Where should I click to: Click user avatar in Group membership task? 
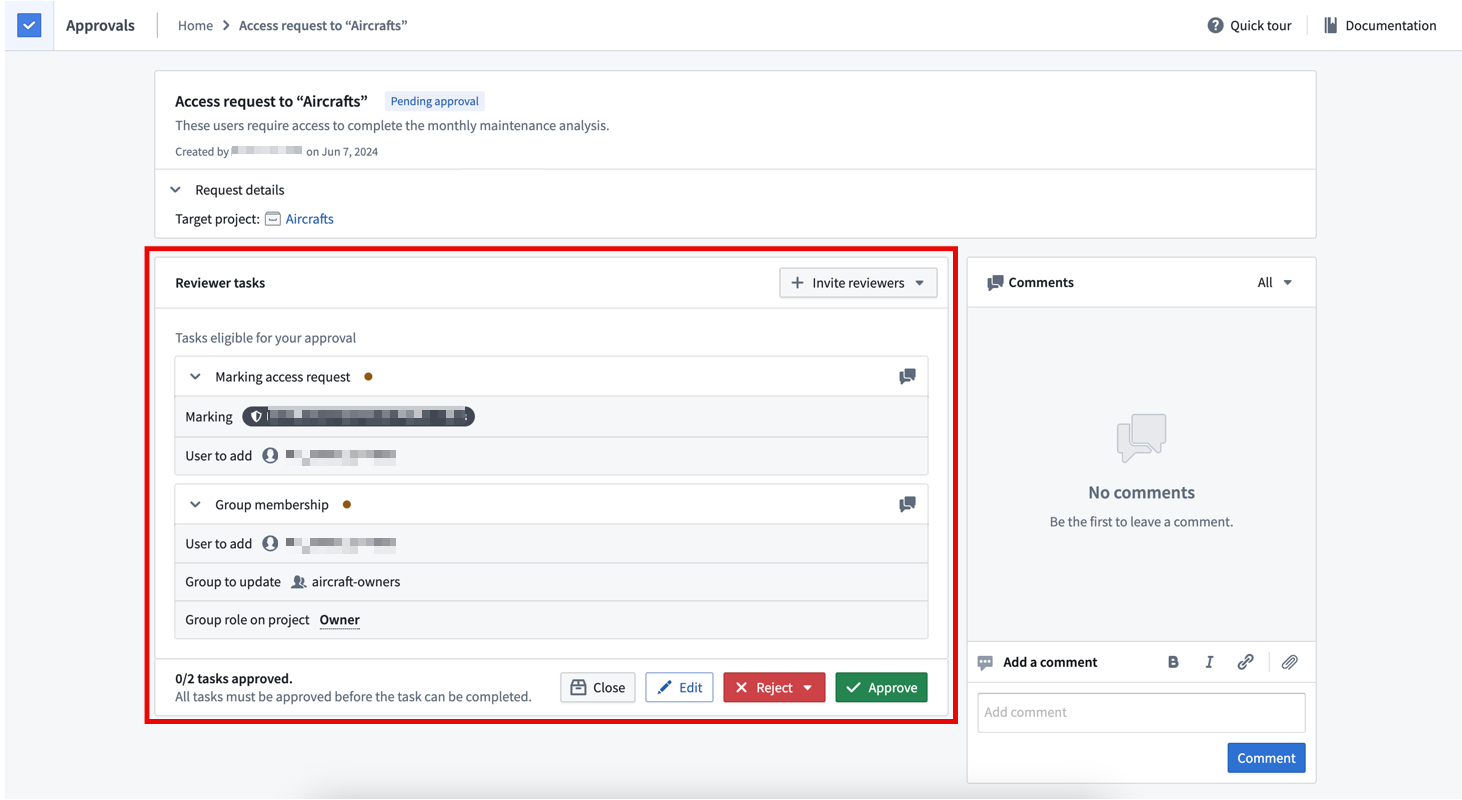(270, 544)
